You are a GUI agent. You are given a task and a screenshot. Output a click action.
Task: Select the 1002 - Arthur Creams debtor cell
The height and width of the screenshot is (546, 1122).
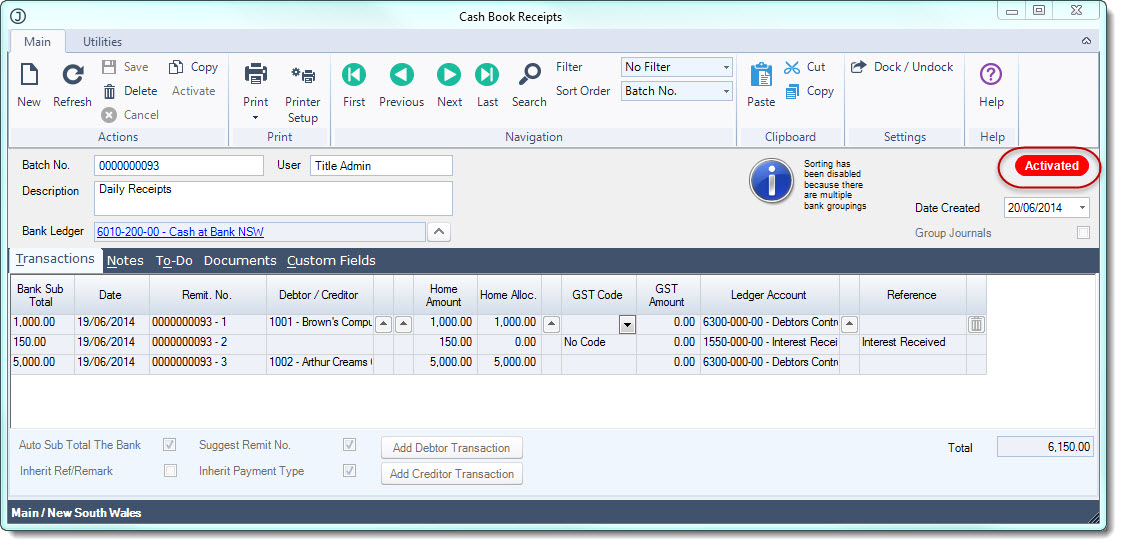click(320, 362)
